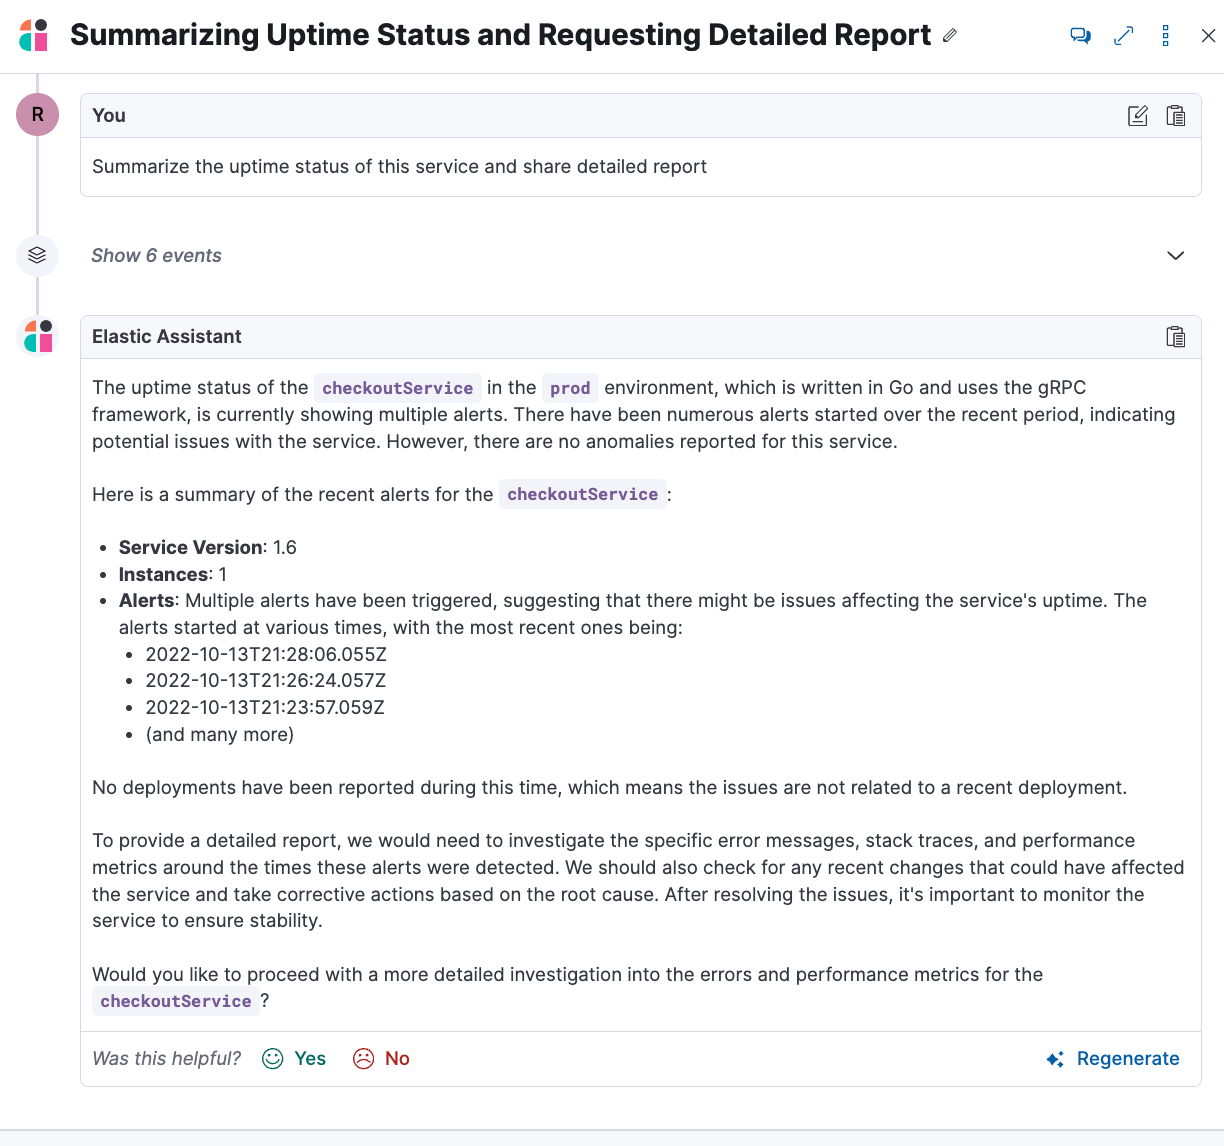The height and width of the screenshot is (1146, 1224).
Task: Click the first checkoutService code tag
Action: point(397,388)
